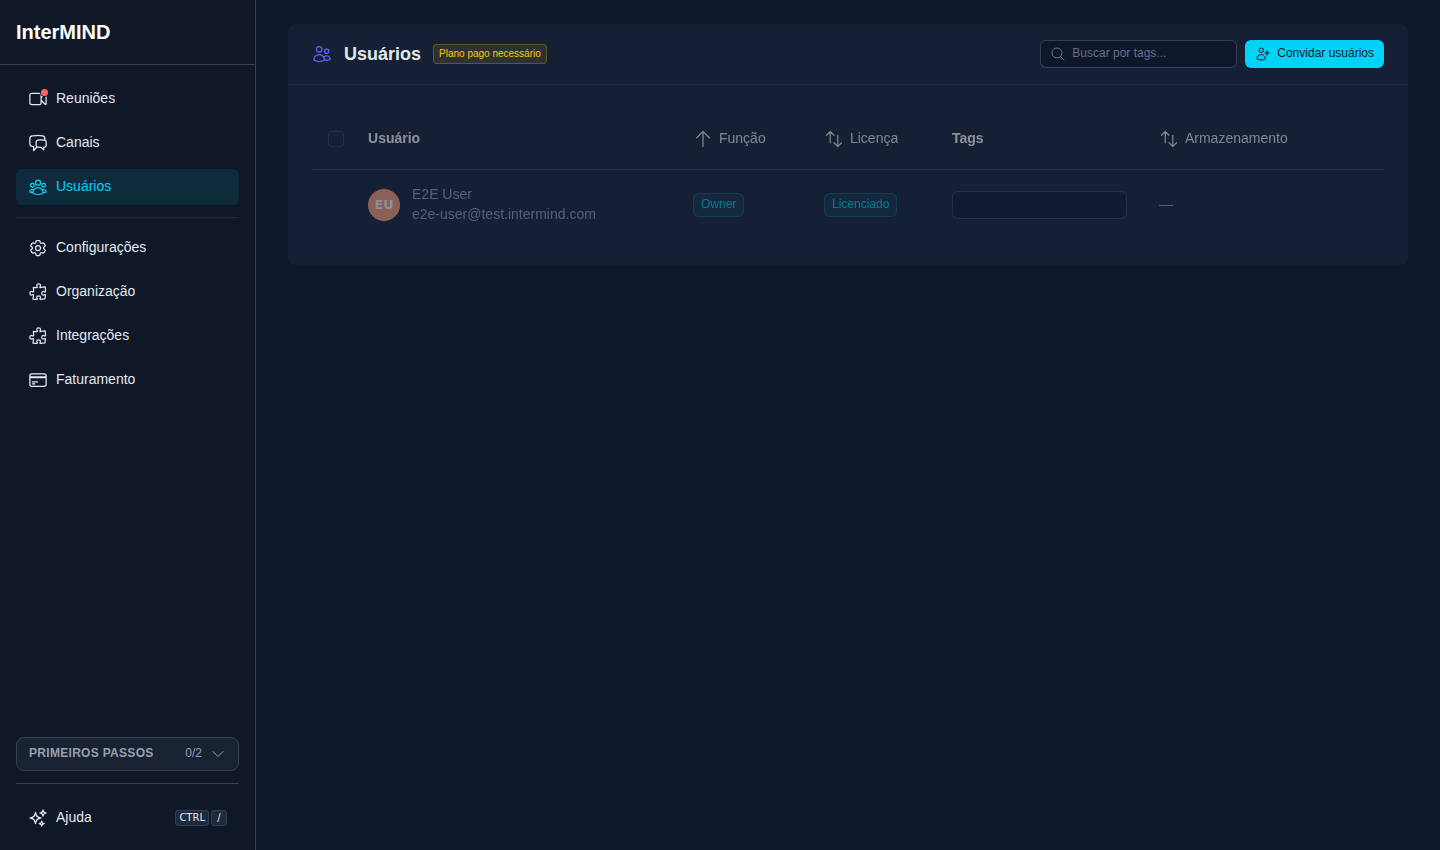1440x850 pixels.
Task: Click the Licenciado license badge
Action: point(860,205)
